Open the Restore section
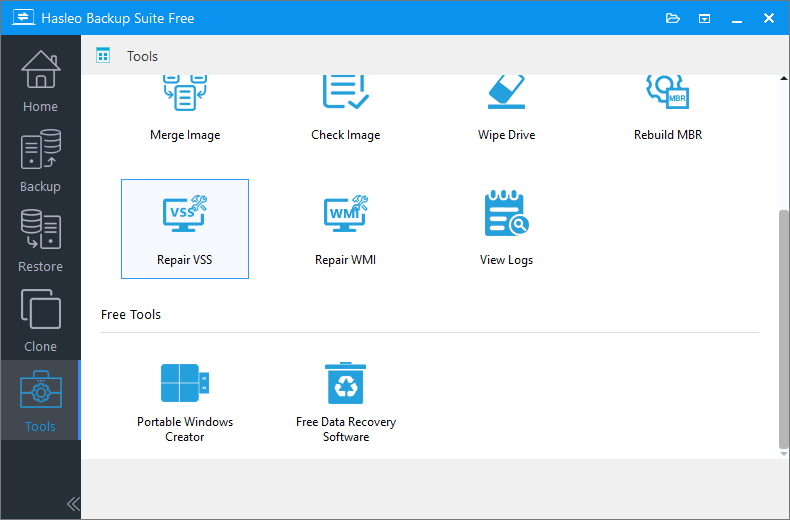The image size is (790, 520). point(40,241)
